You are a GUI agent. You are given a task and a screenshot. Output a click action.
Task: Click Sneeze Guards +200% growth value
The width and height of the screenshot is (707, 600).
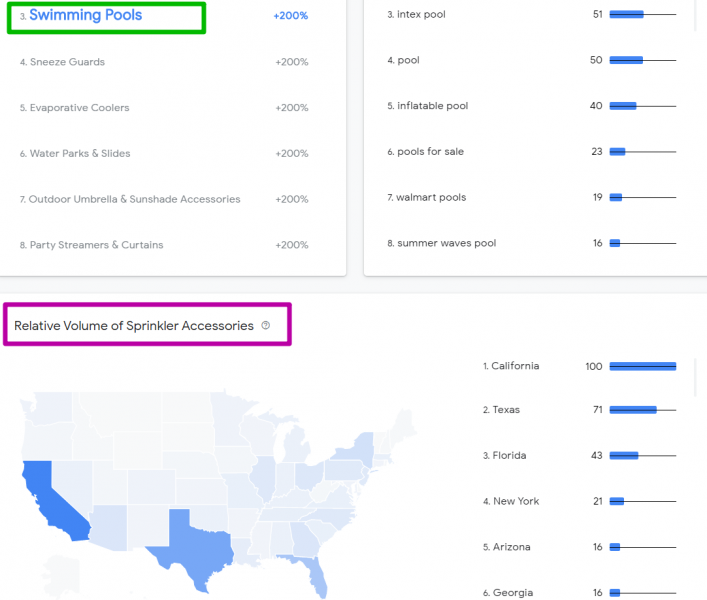(x=292, y=62)
